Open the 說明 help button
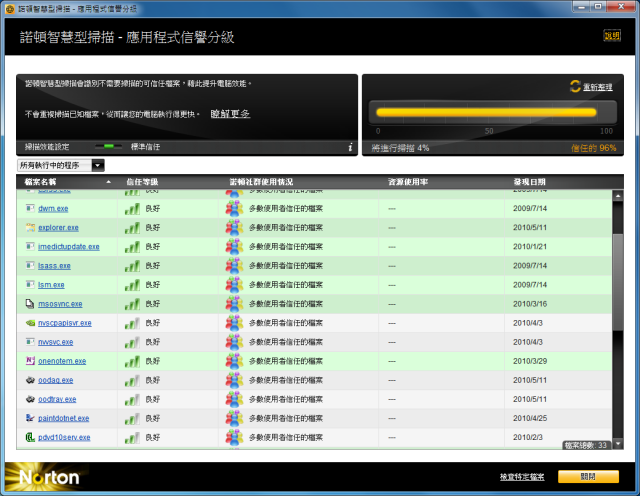Image resolution: width=640 pixels, height=496 pixels. [612, 36]
